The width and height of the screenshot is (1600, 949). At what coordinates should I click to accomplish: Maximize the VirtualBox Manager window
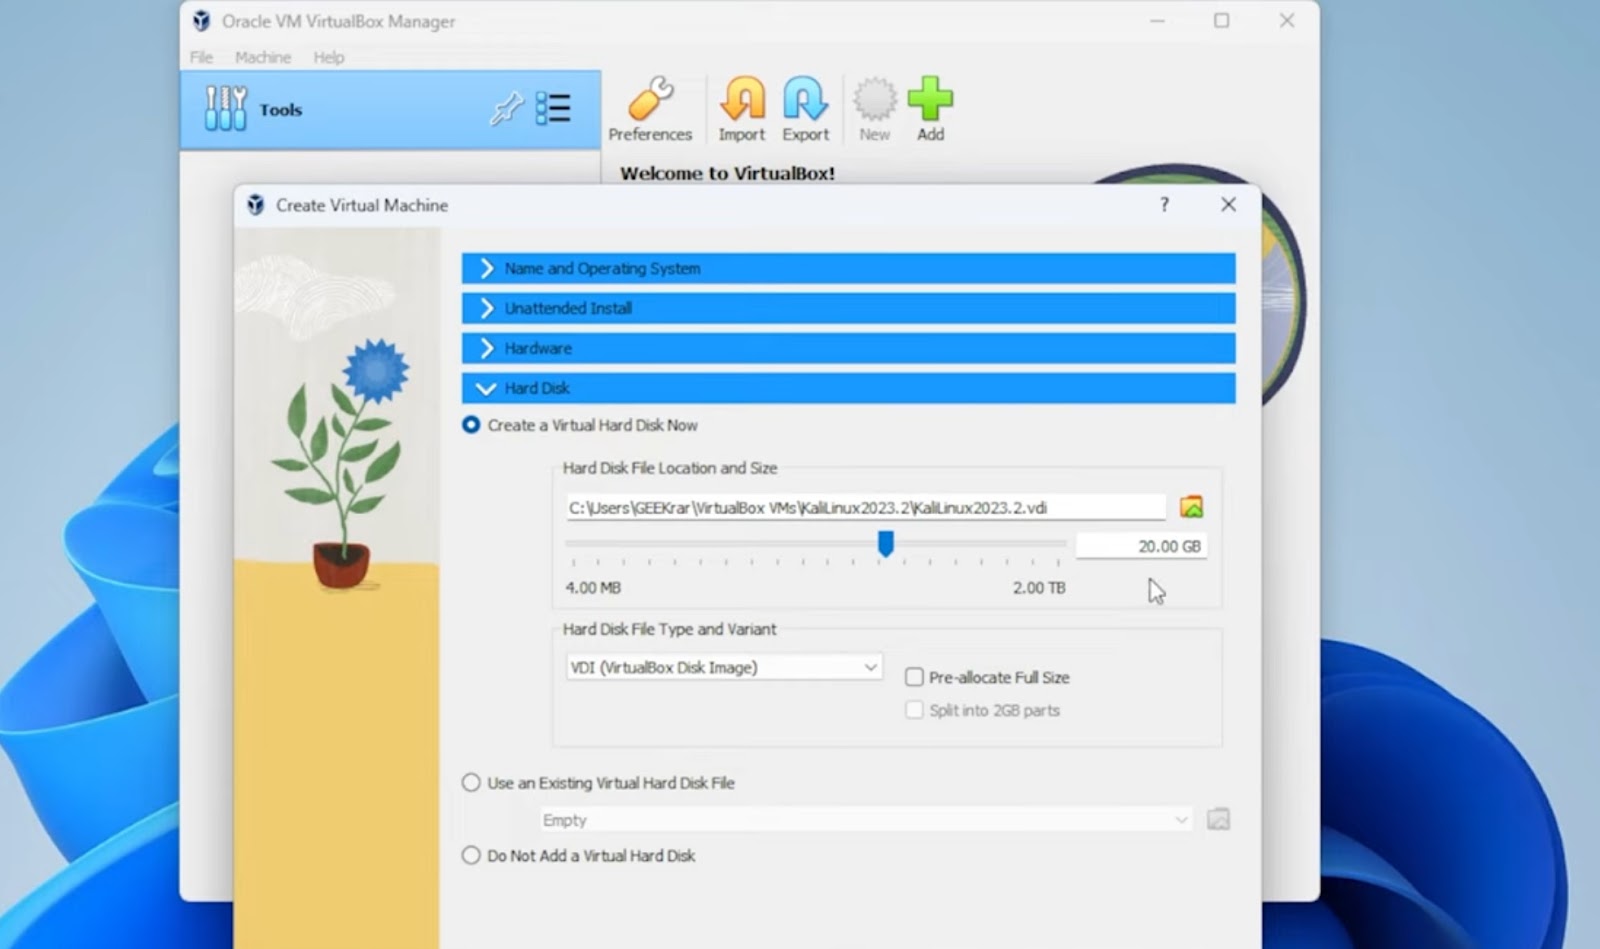point(1221,21)
